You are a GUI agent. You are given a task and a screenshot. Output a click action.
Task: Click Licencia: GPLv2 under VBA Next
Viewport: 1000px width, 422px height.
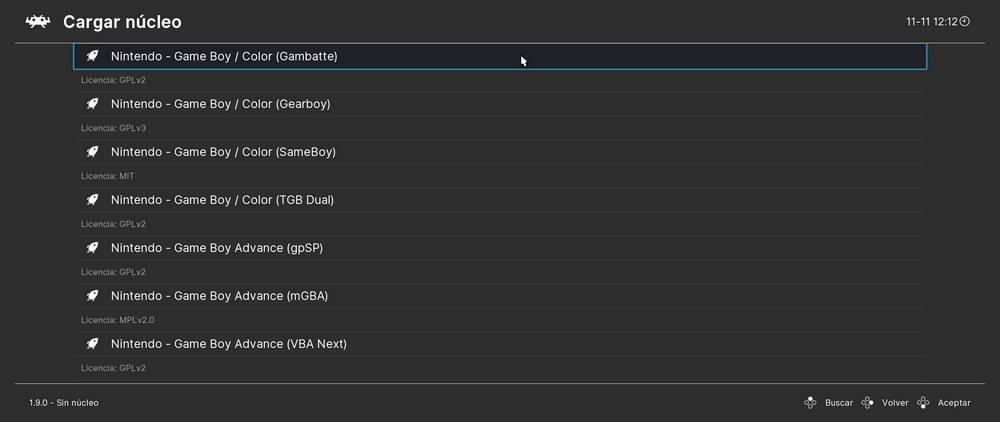click(x=114, y=368)
